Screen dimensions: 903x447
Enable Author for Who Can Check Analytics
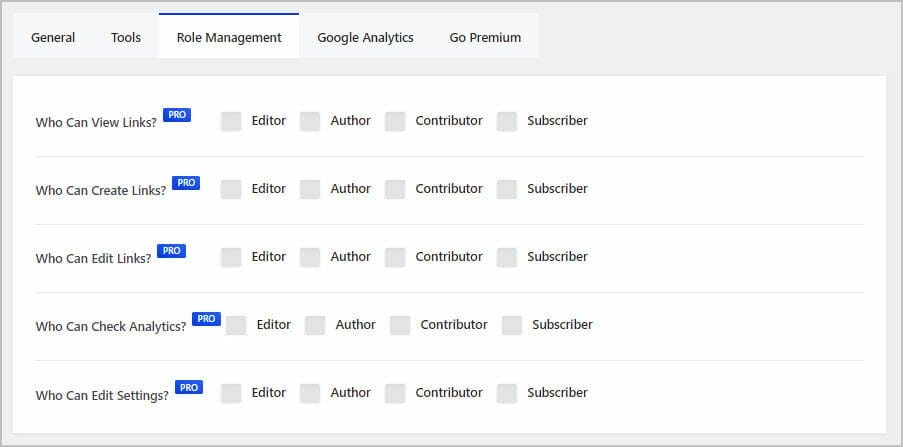315,325
